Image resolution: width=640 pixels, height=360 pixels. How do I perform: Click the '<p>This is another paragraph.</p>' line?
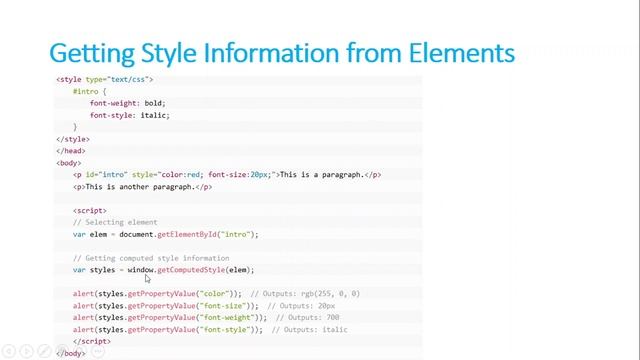pyautogui.click(x=143, y=187)
